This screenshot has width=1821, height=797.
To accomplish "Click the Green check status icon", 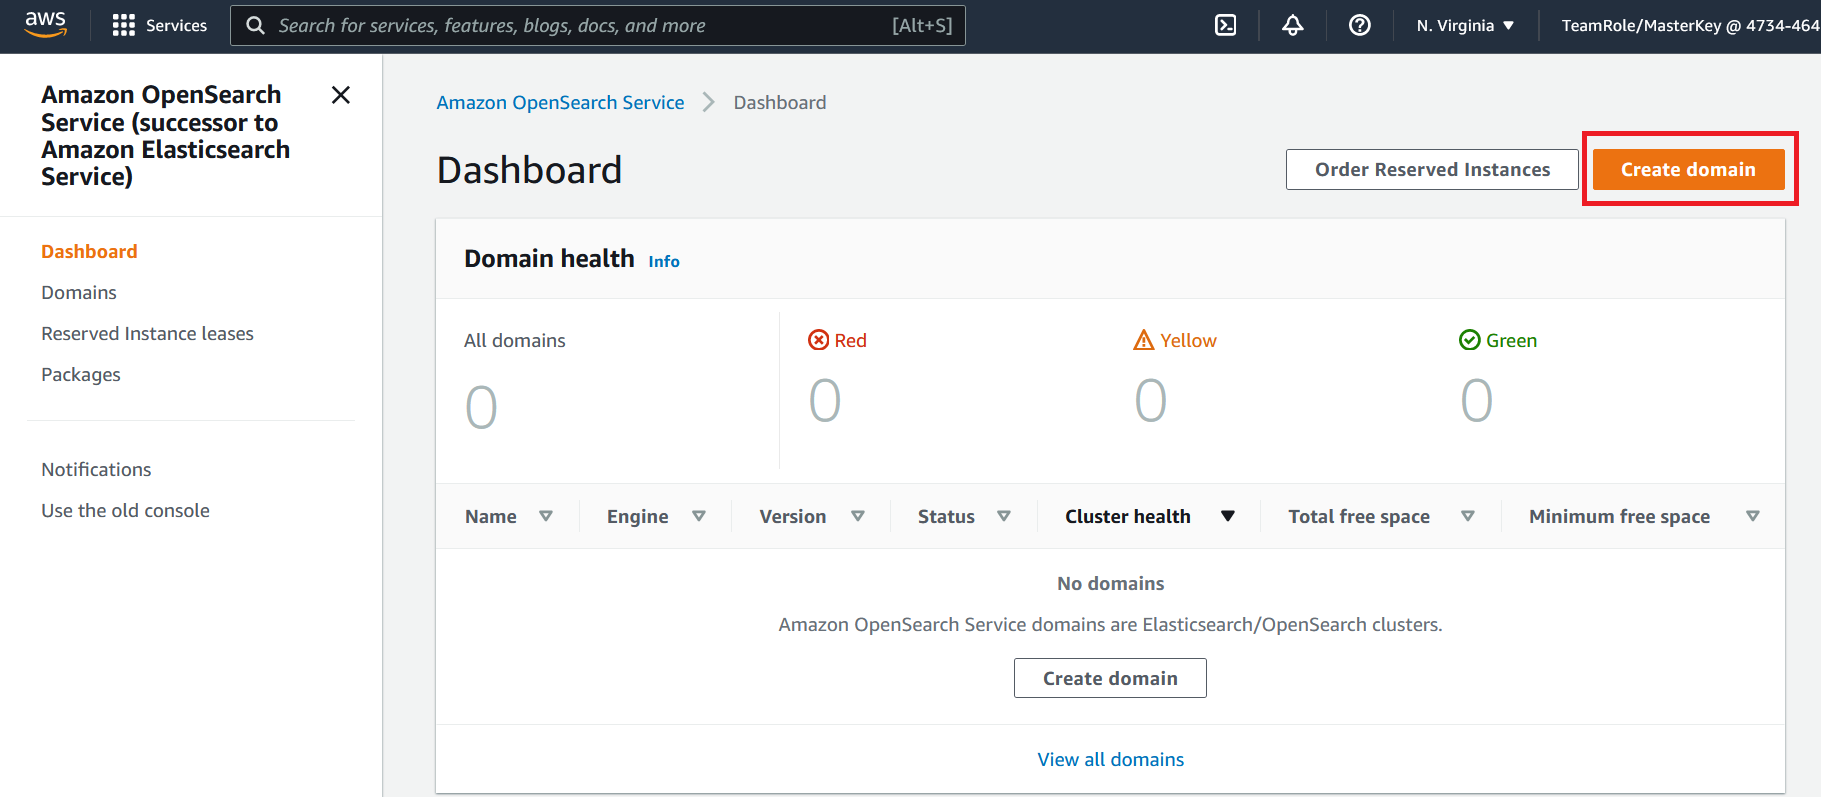I will [x=1470, y=340].
